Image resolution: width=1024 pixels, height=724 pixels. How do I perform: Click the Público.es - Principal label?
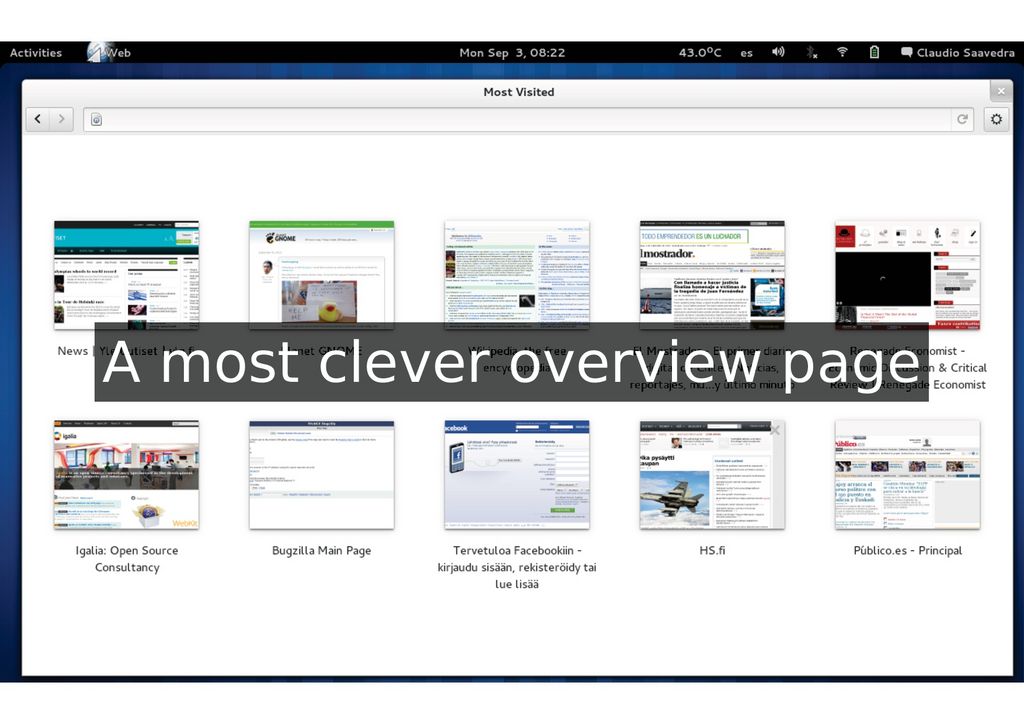coord(907,551)
